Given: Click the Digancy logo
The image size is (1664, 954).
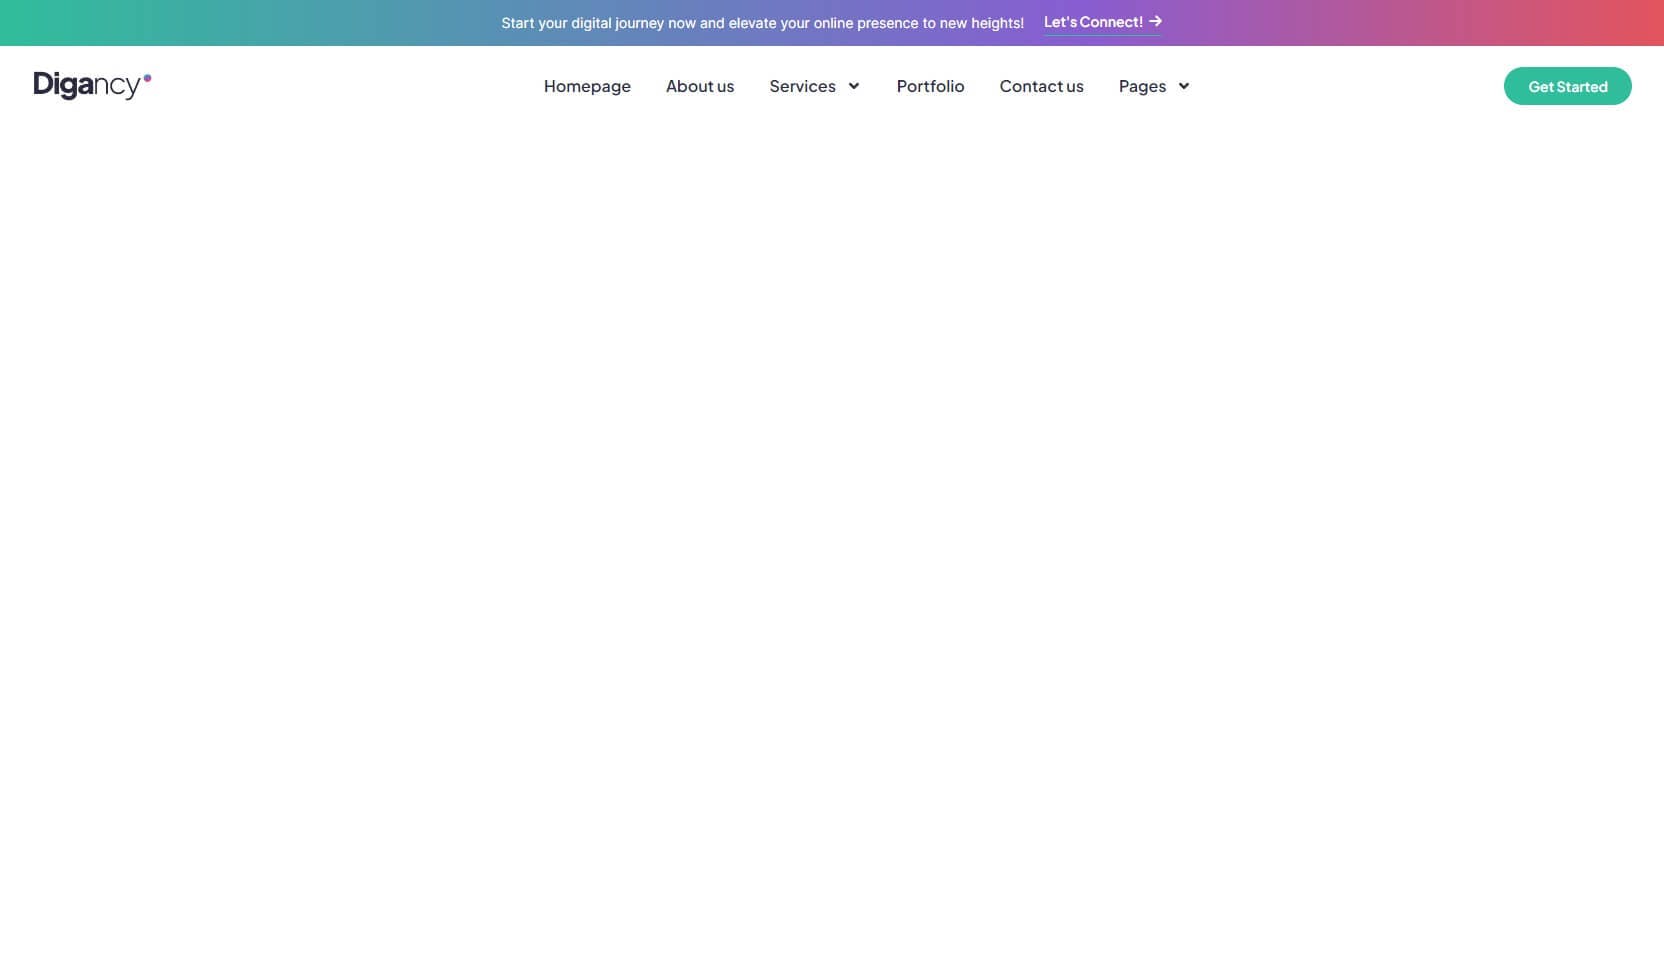Looking at the screenshot, I should [92, 86].
